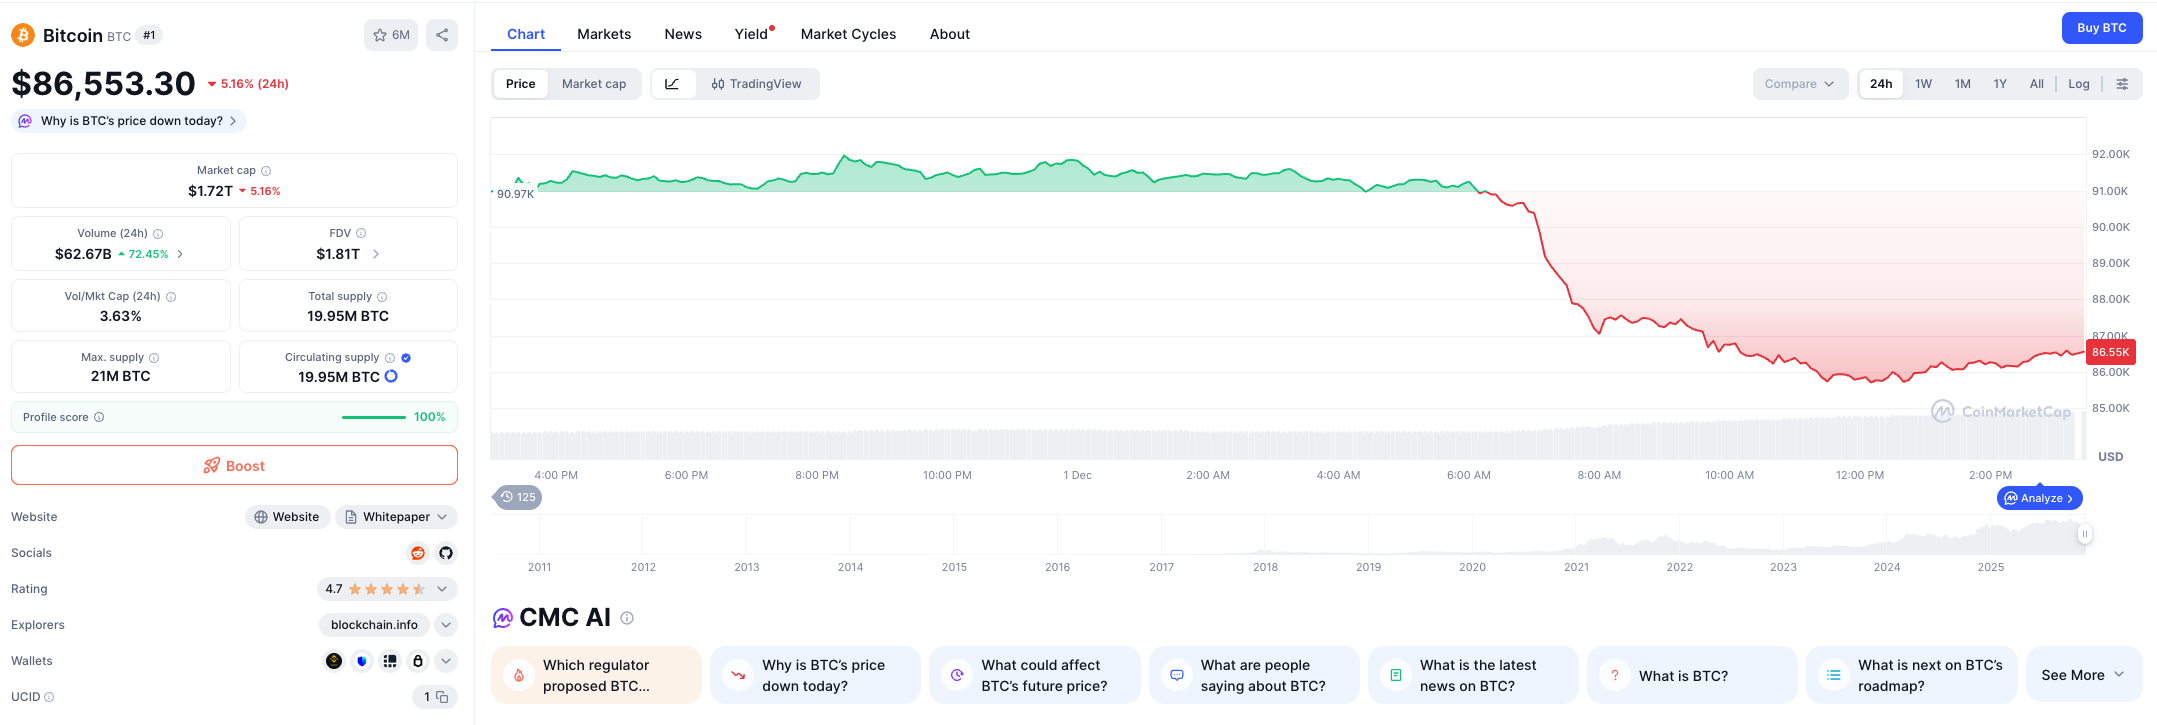Expand the Explorers chevron dropdown

(x=446, y=625)
